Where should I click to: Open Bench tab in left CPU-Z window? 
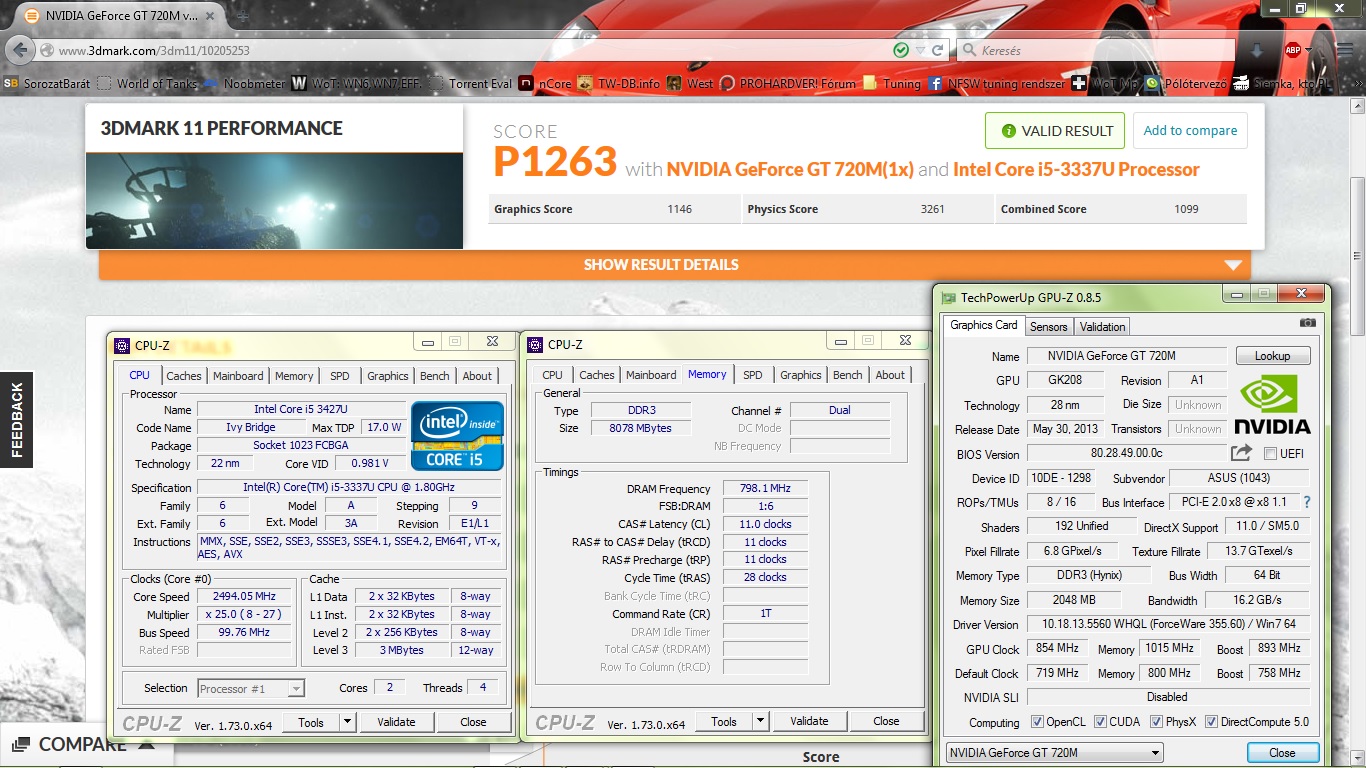pyautogui.click(x=435, y=376)
